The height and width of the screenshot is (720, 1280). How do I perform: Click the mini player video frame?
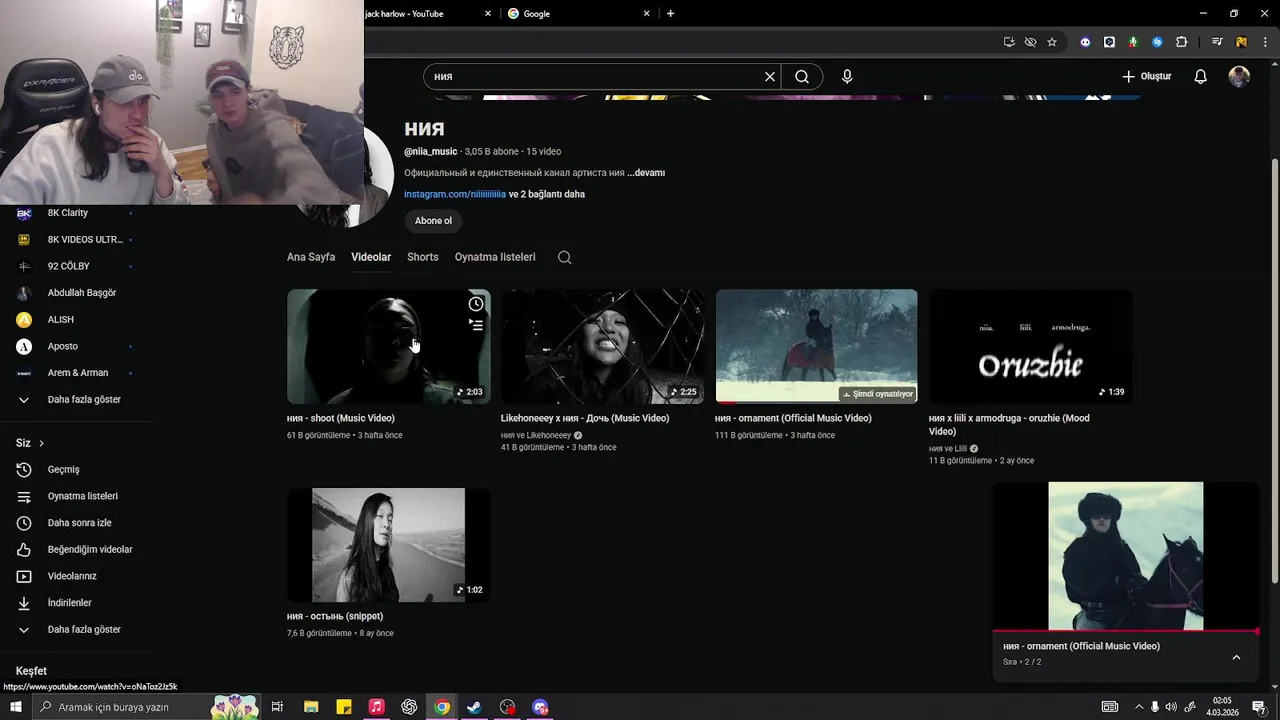tap(1125, 556)
